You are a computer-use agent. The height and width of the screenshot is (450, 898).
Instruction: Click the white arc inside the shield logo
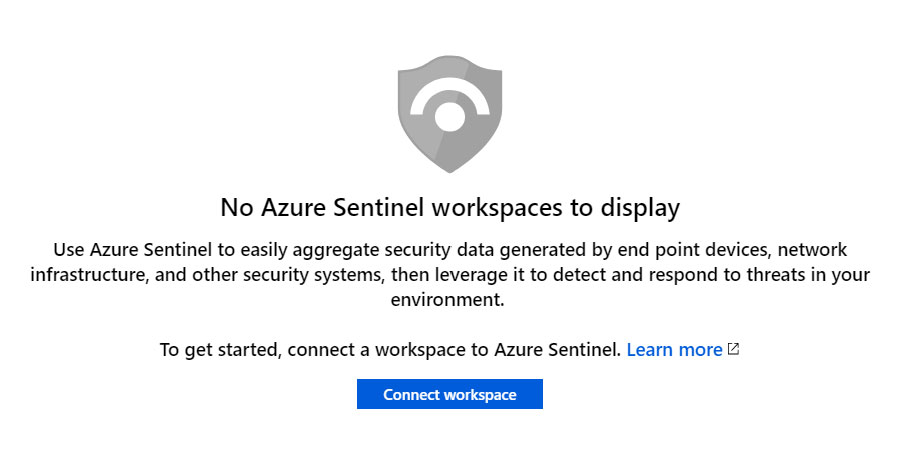click(x=450, y=96)
